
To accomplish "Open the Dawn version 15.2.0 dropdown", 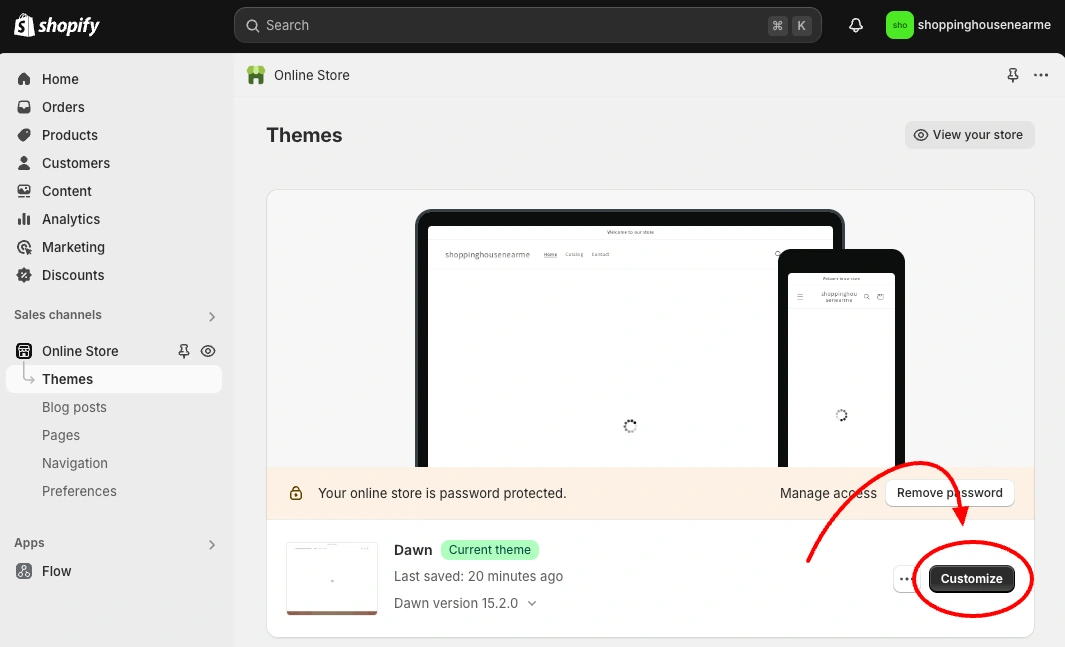I will [465, 603].
